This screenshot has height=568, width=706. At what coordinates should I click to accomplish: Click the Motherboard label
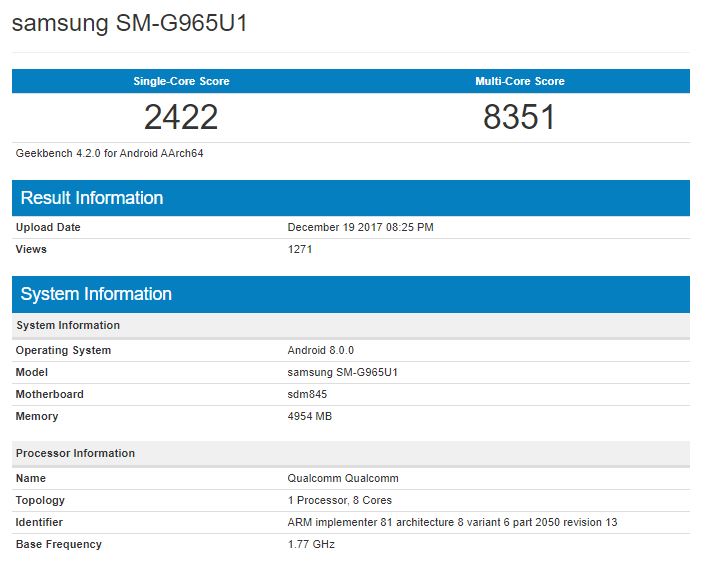(50, 394)
